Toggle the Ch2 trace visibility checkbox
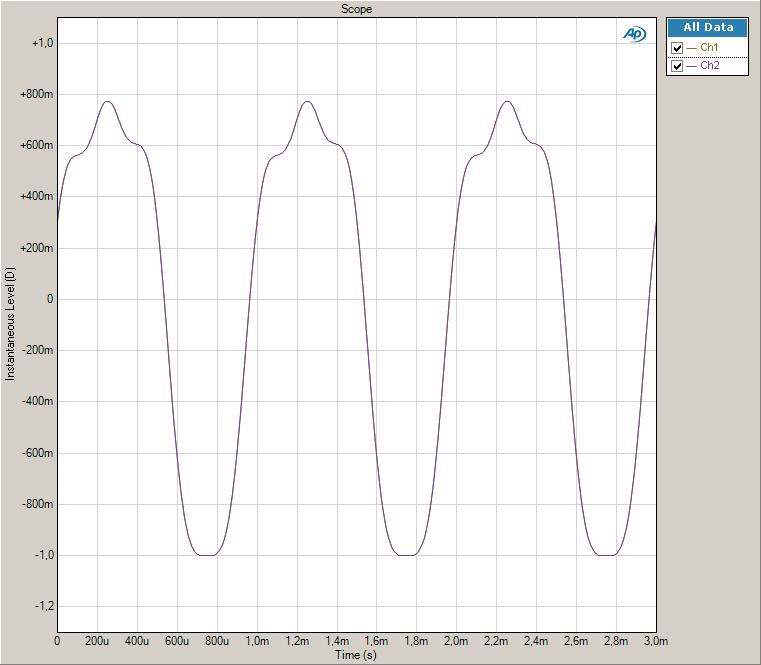 point(678,66)
